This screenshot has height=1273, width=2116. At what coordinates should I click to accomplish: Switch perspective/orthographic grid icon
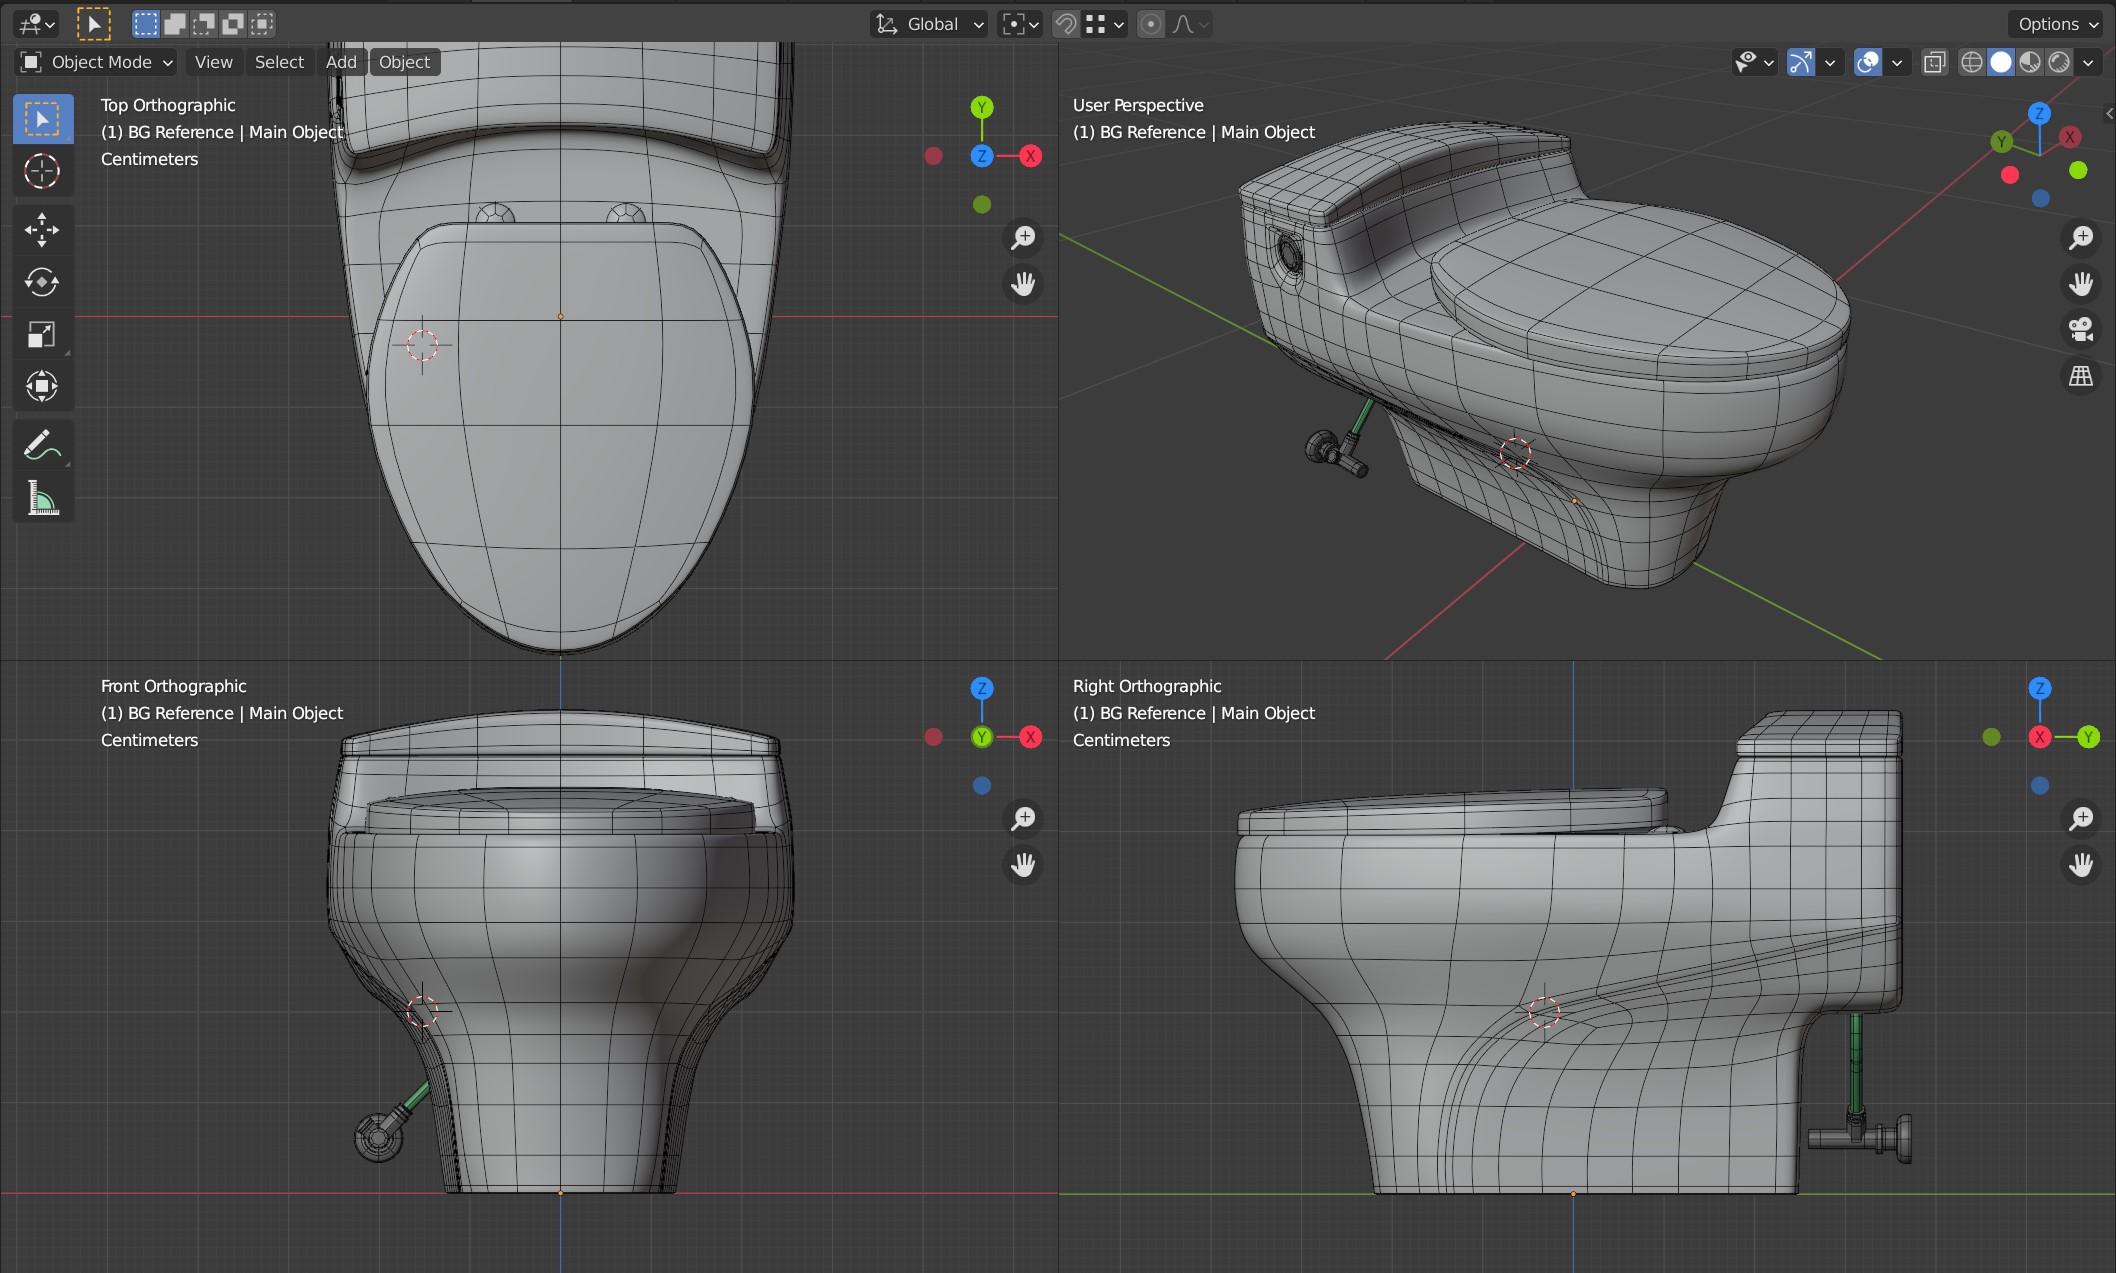(x=2081, y=376)
